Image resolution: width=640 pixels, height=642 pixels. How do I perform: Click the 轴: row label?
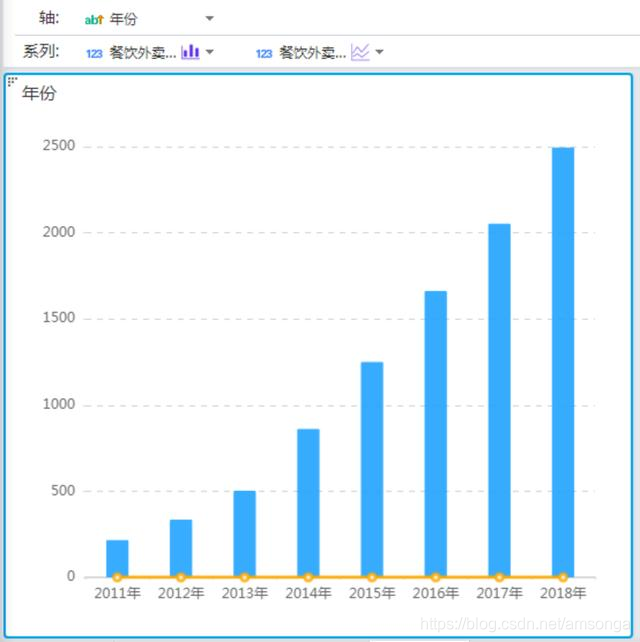[50, 18]
